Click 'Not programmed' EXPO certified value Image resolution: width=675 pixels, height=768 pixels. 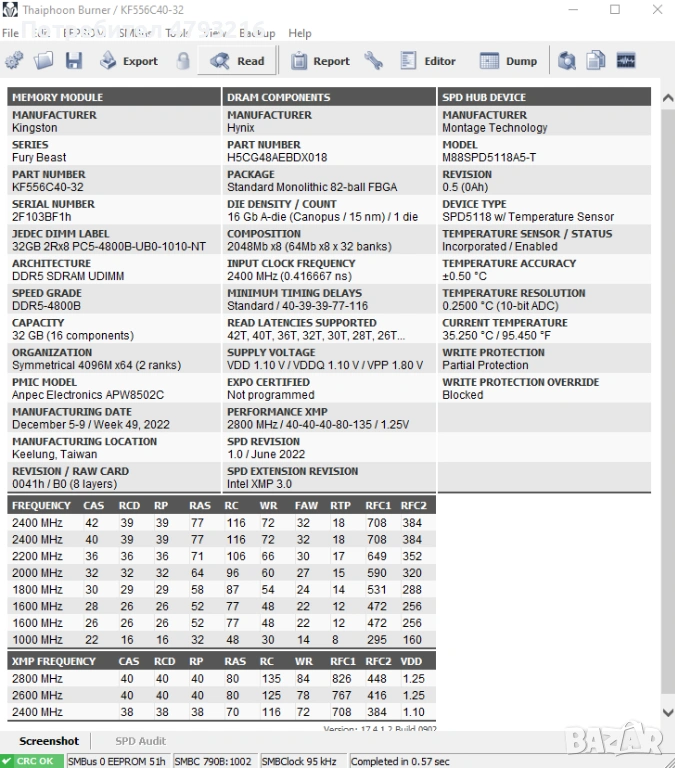[270, 395]
